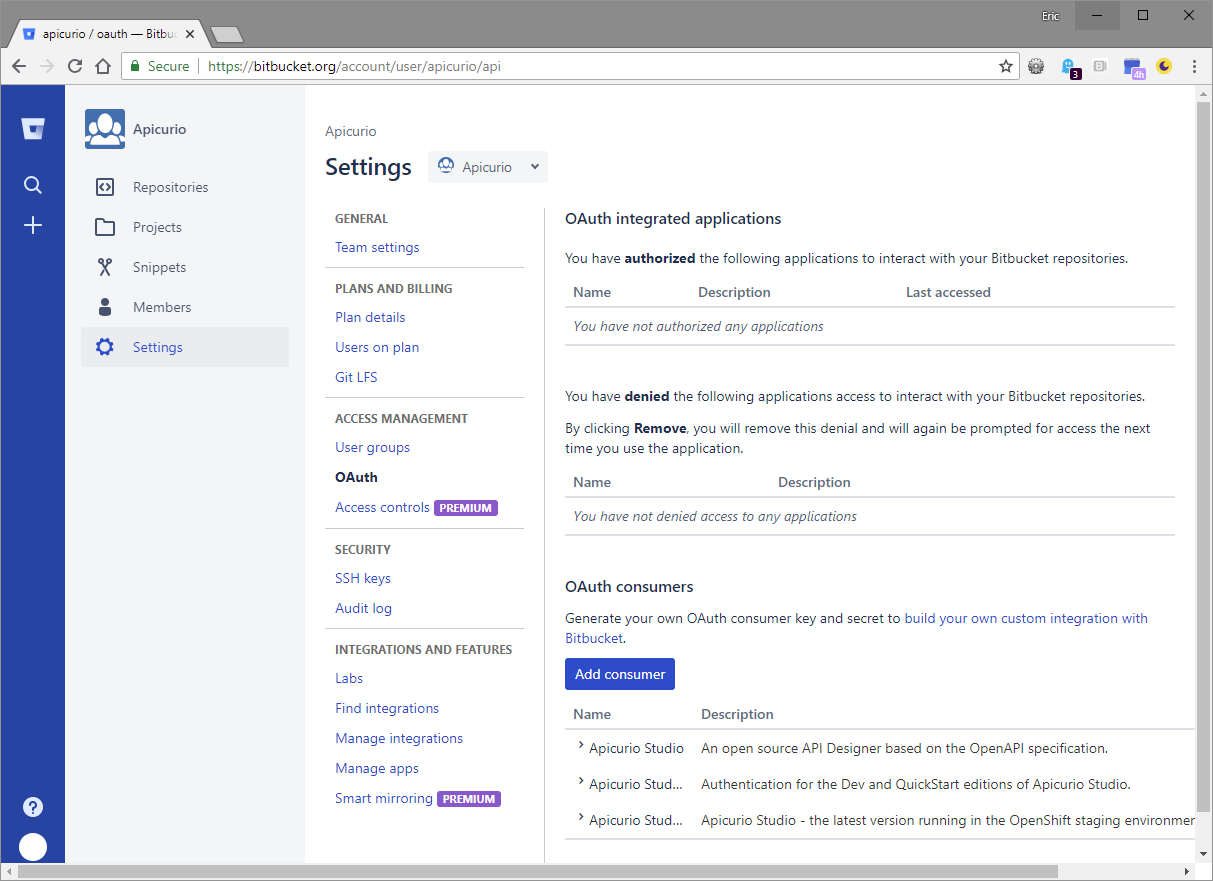Click the Apicurio team avatar icon
This screenshot has height=881, width=1213.
(x=105, y=129)
